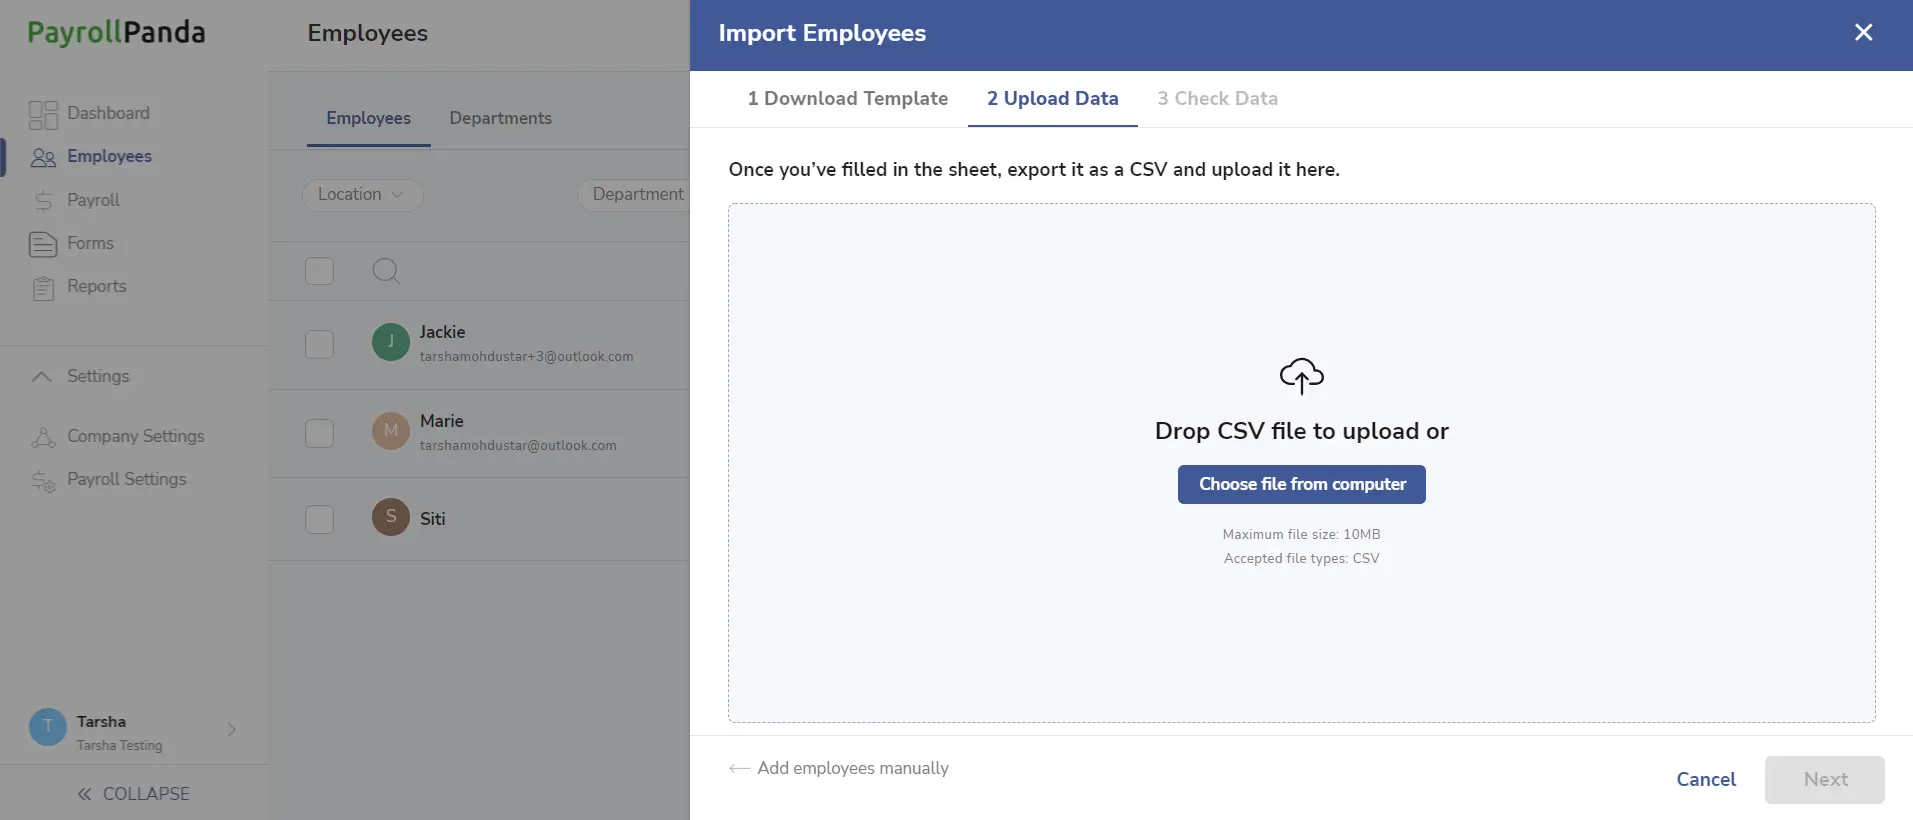Click Jackie's green avatar

click(x=391, y=342)
